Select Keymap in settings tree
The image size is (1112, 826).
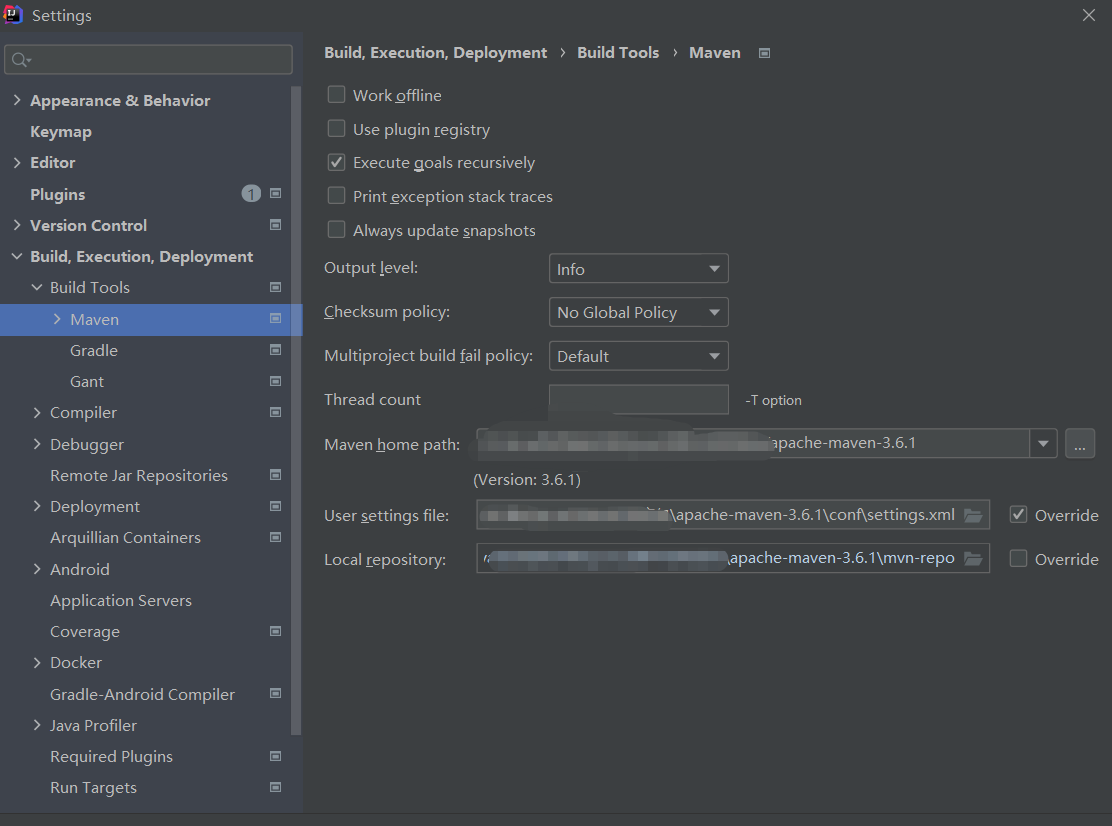61,132
